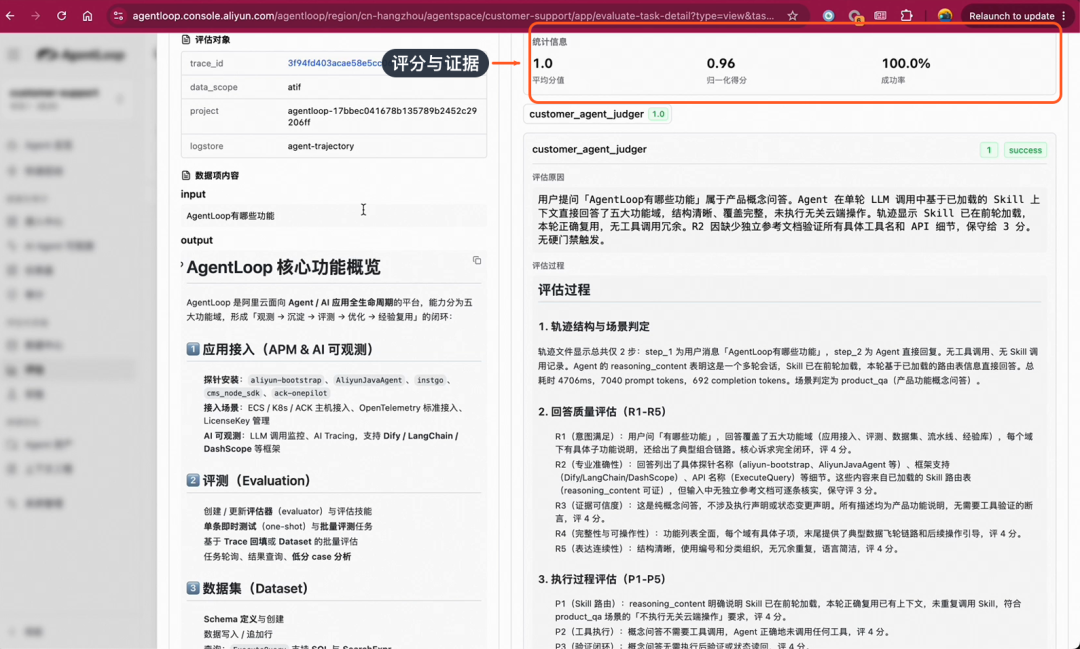This screenshot has height=649, width=1080.
Task: Click the document icon beside 数据项内容
Action: click(x=186, y=176)
